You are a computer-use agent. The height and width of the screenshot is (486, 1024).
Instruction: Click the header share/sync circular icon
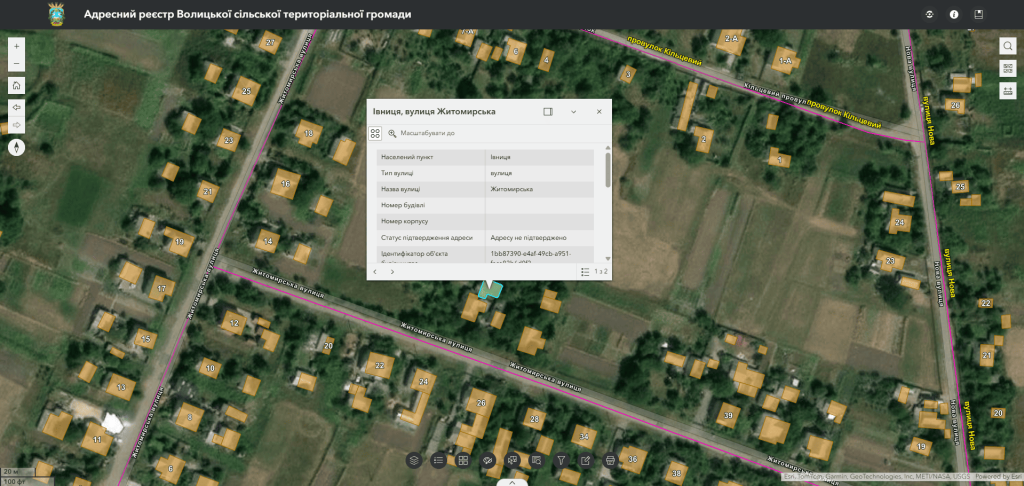point(929,14)
